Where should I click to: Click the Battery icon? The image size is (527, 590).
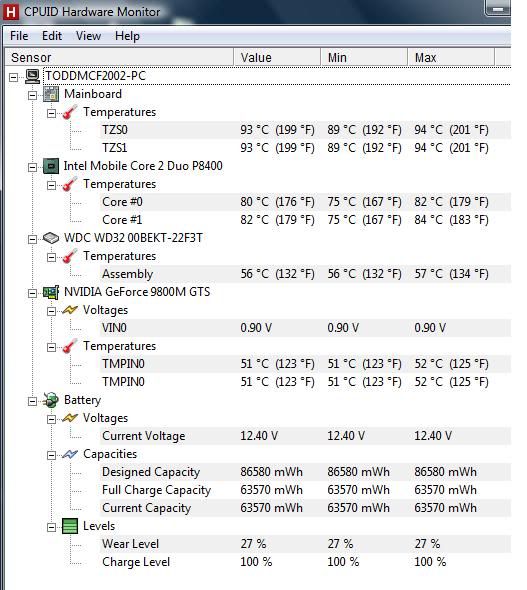[51, 400]
